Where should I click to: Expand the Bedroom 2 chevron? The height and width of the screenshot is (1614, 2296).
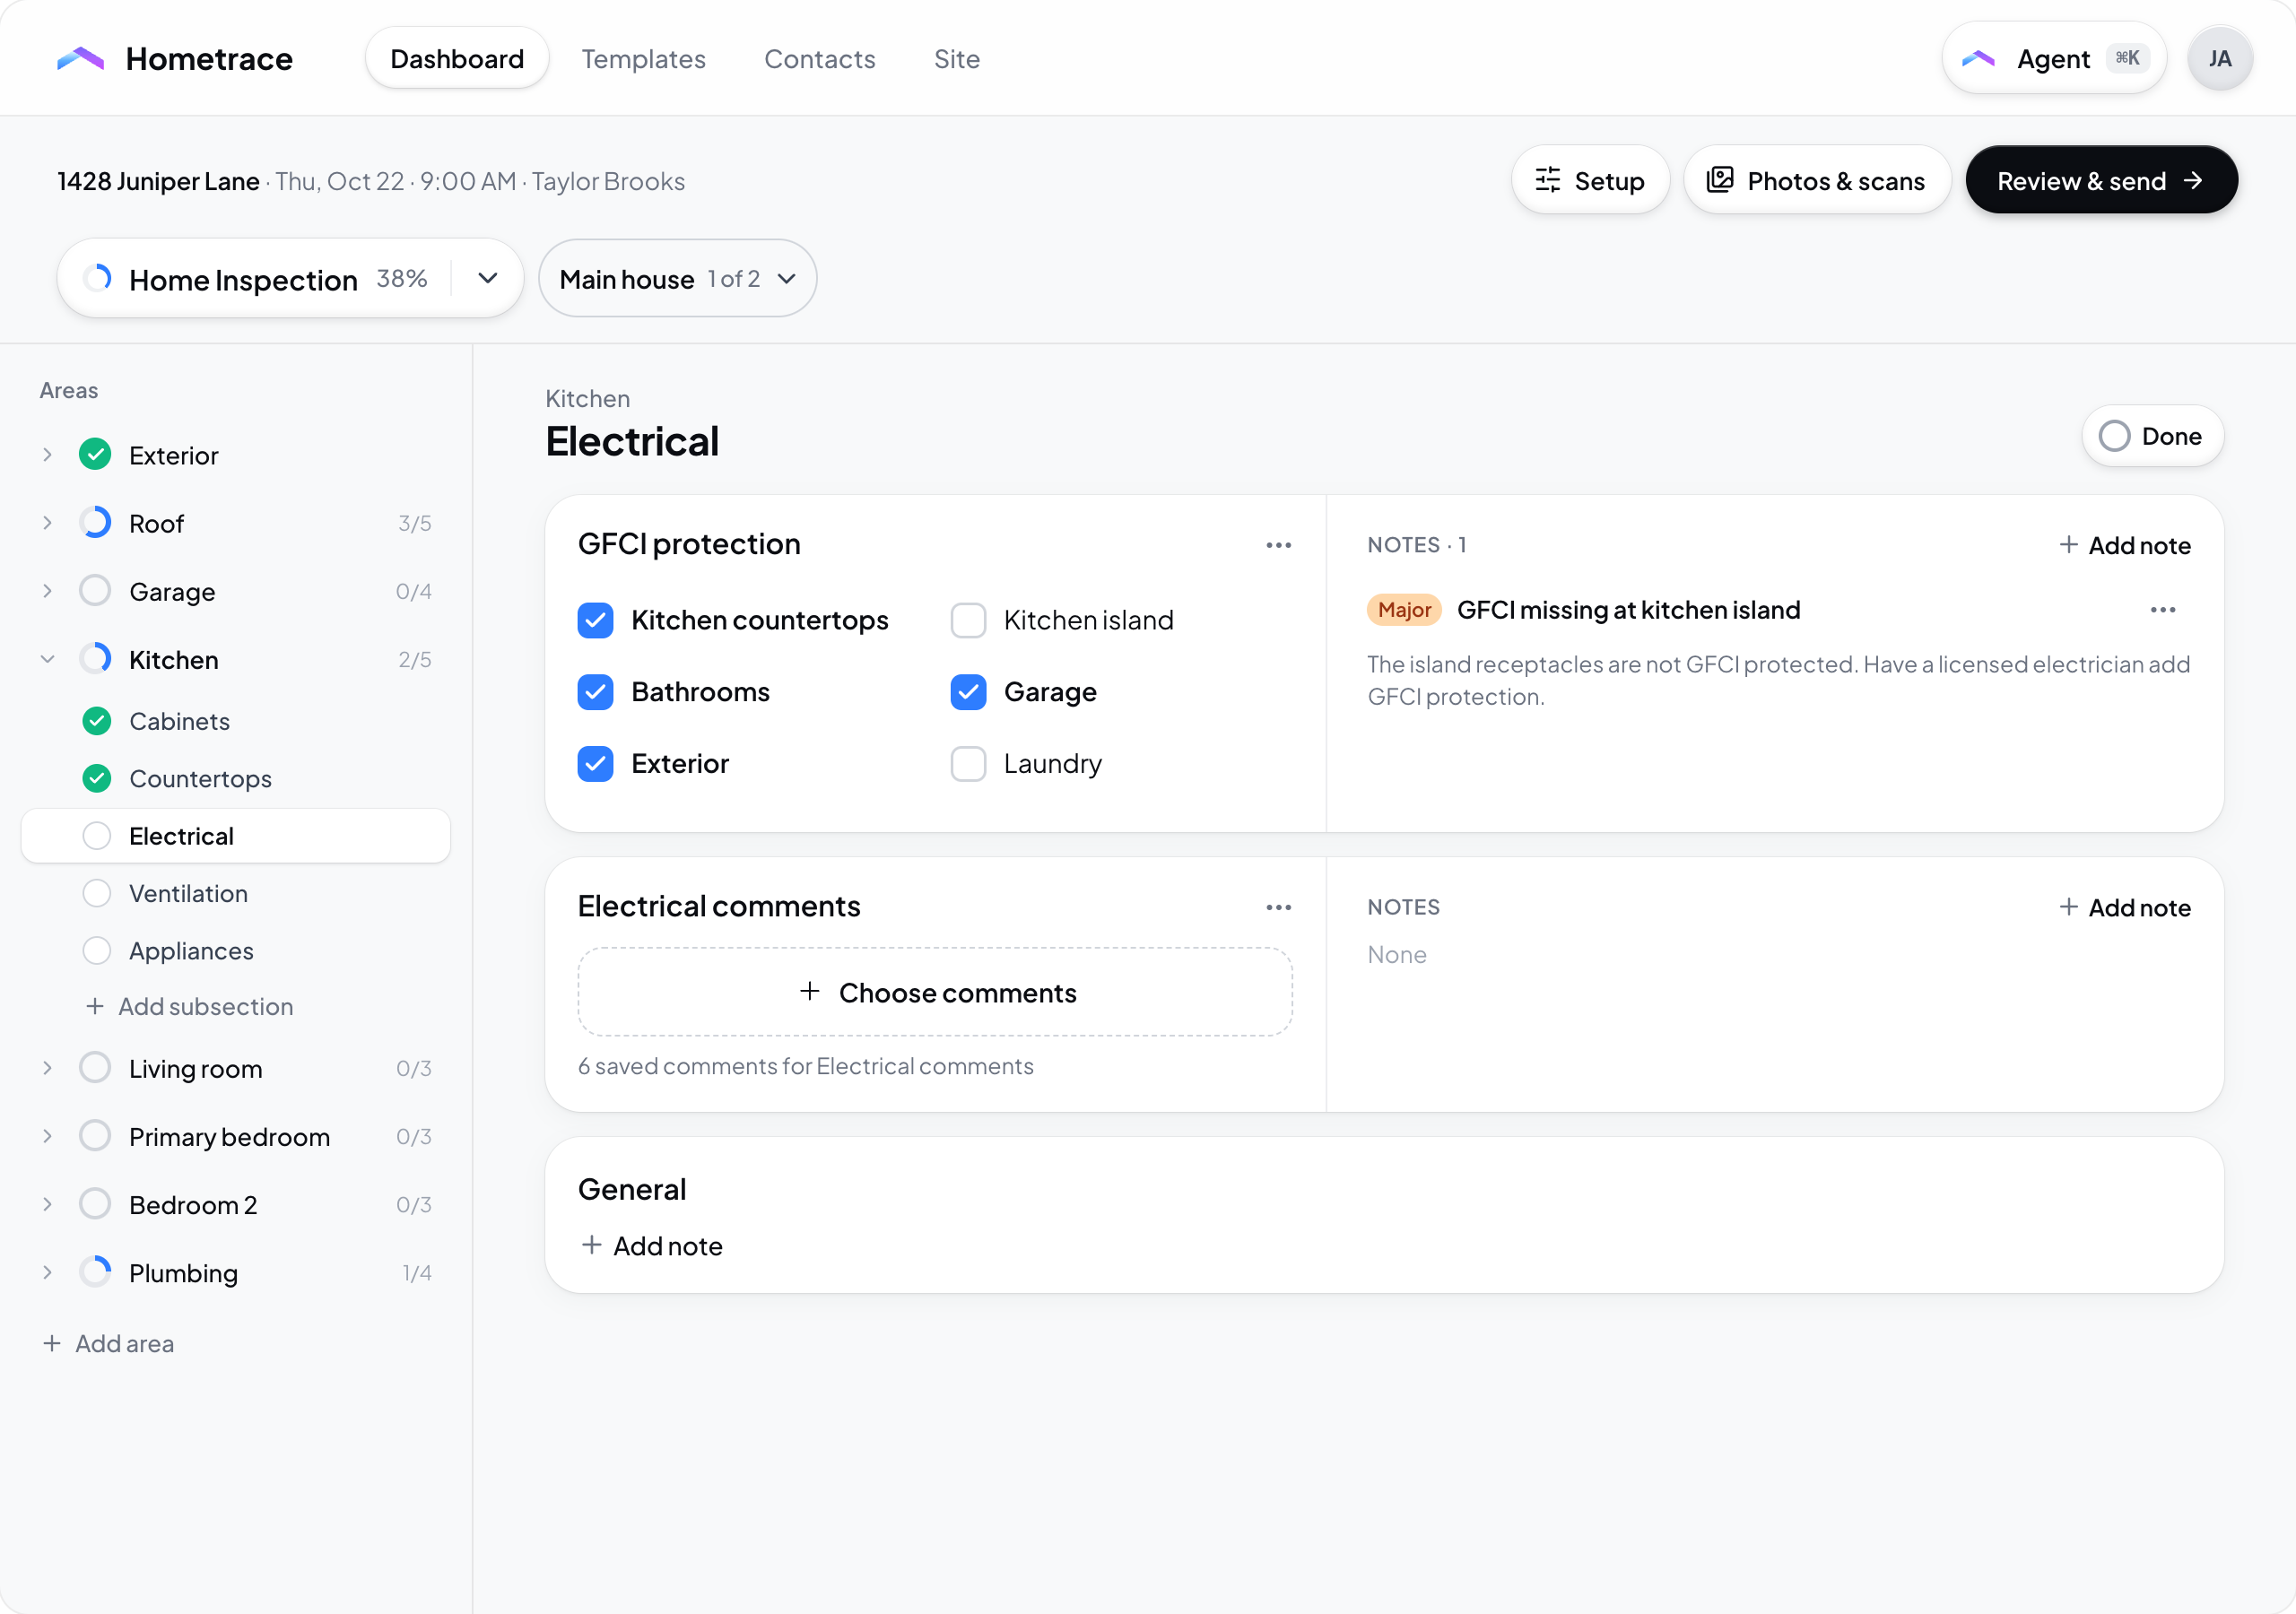tap(47, 1204)
